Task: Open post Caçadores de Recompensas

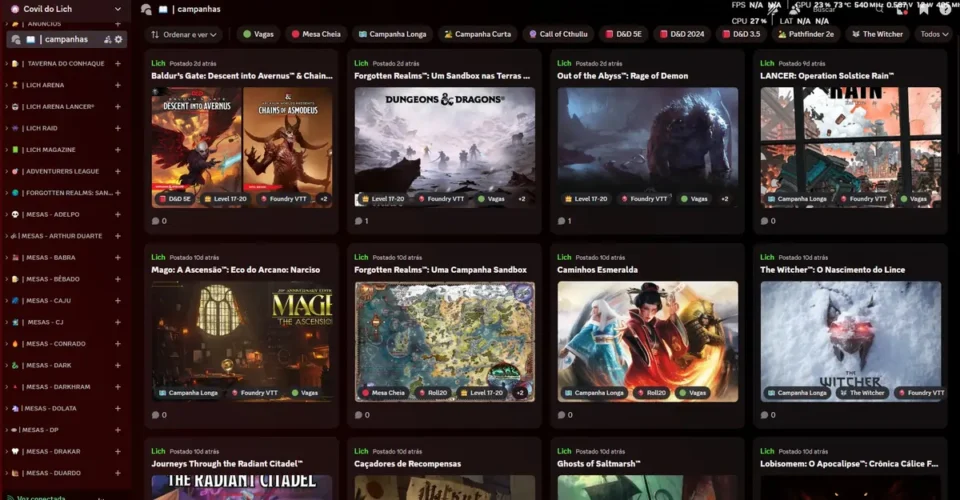Action: (407, 464)
